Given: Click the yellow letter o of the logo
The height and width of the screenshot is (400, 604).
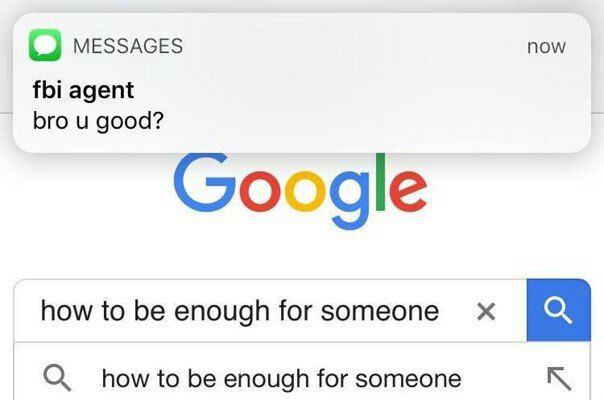Looking at the screenshot, I should (306, 192).
